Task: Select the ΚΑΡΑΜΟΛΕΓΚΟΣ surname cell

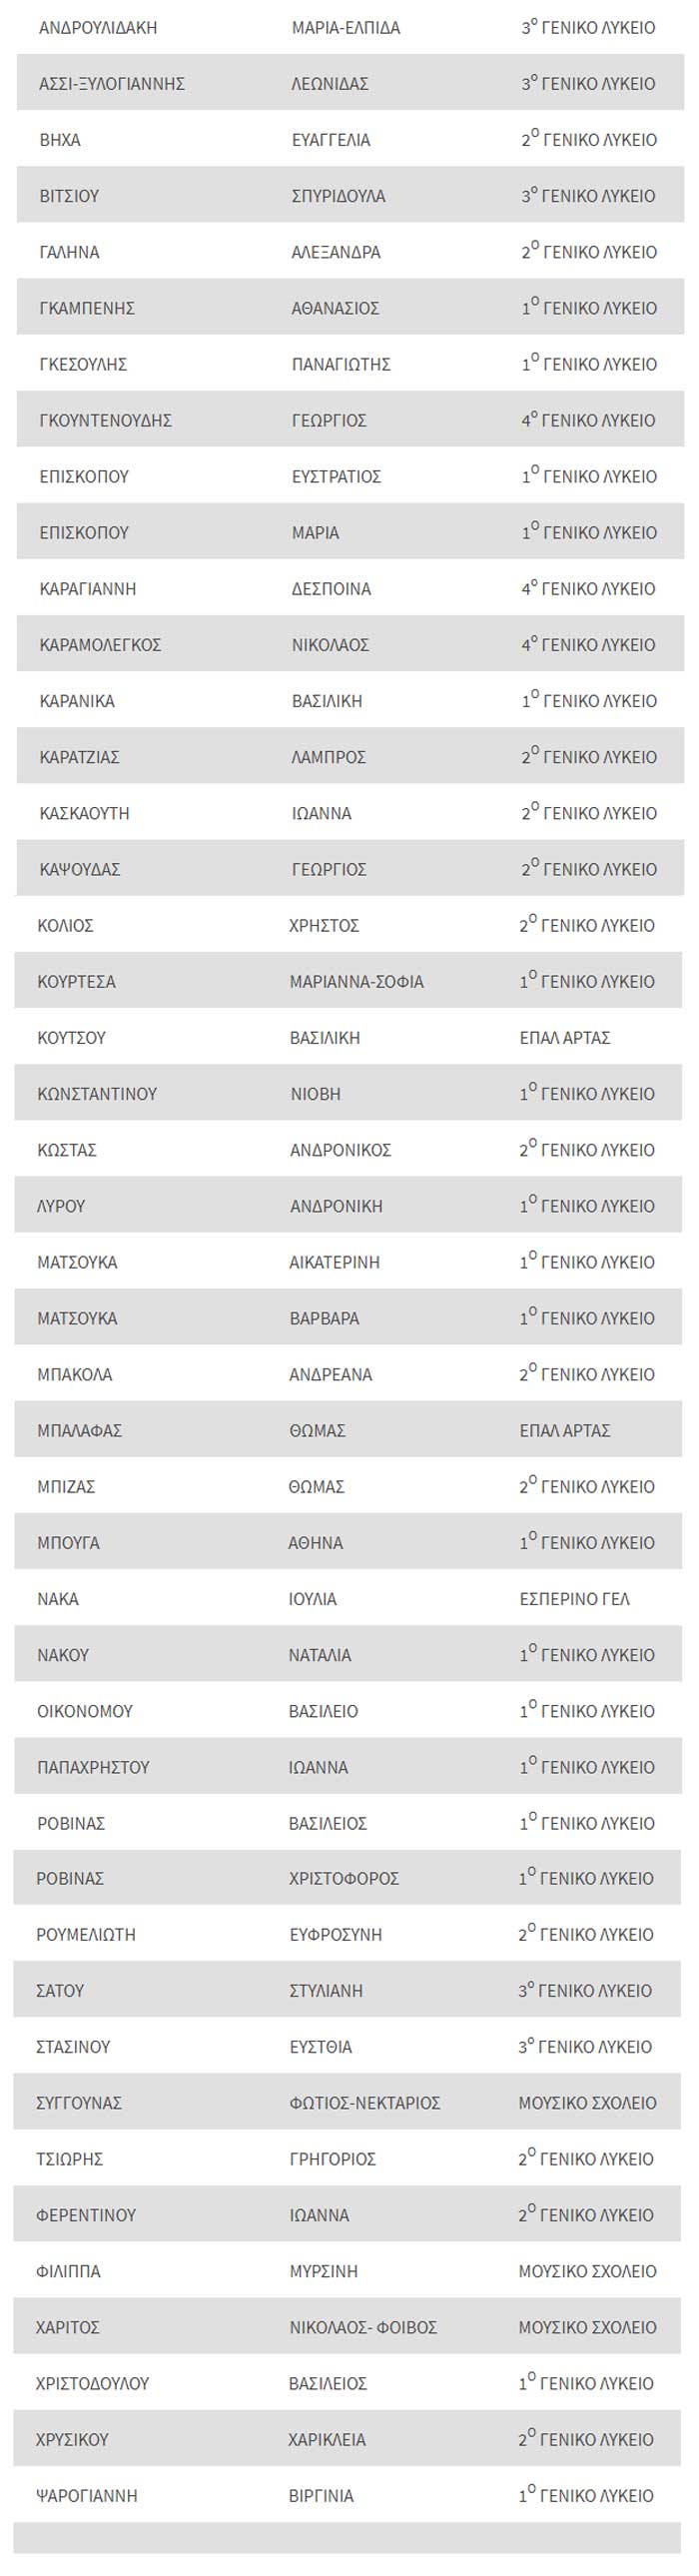Action: coord(100,645)
